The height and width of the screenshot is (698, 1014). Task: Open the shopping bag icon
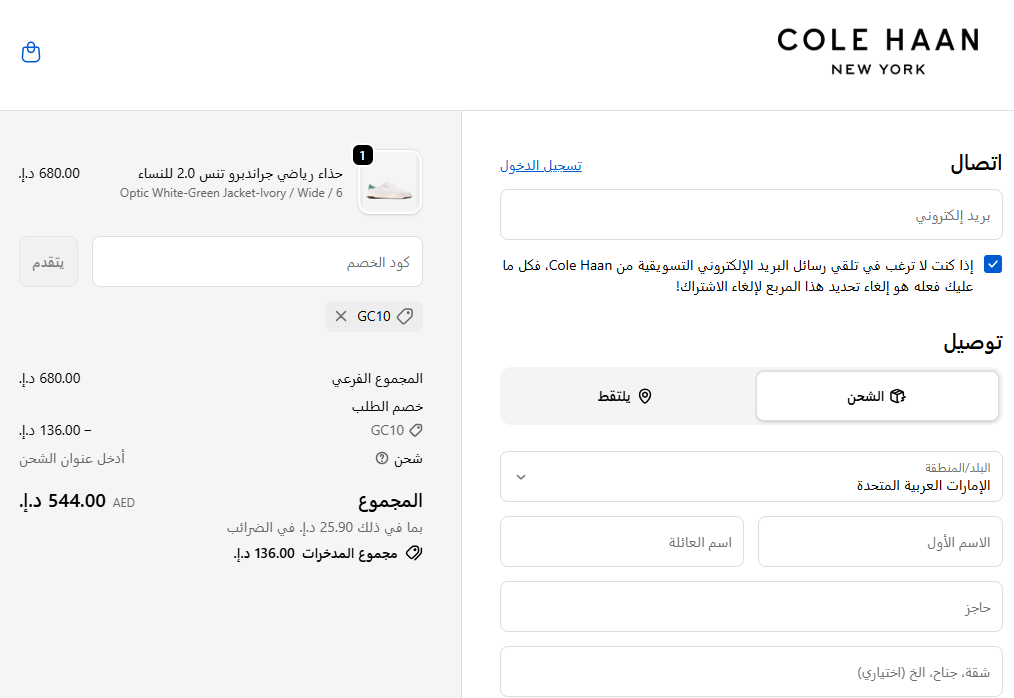pyautogui.click(x=31, y=52)
